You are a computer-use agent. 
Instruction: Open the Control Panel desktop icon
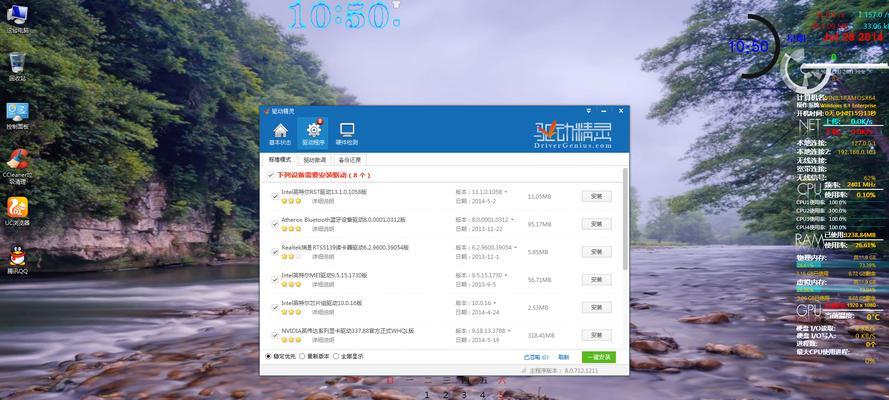[x=18, y=116]
